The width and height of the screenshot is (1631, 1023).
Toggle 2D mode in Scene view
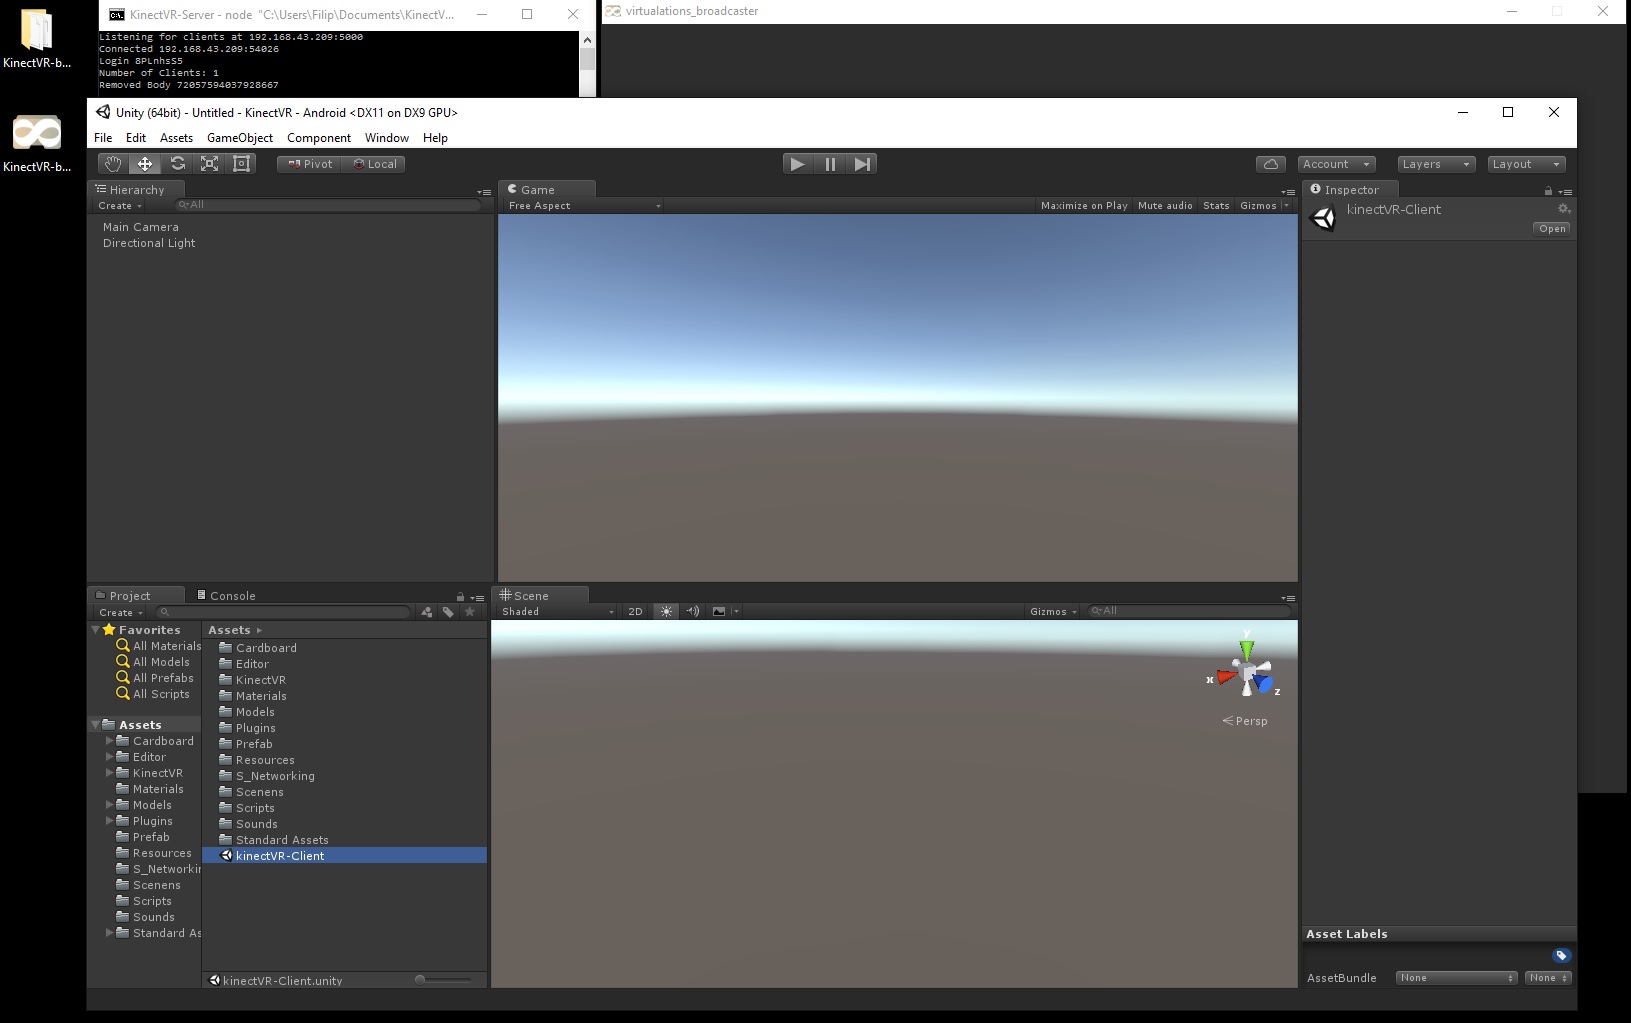click(x=635, y=611)
